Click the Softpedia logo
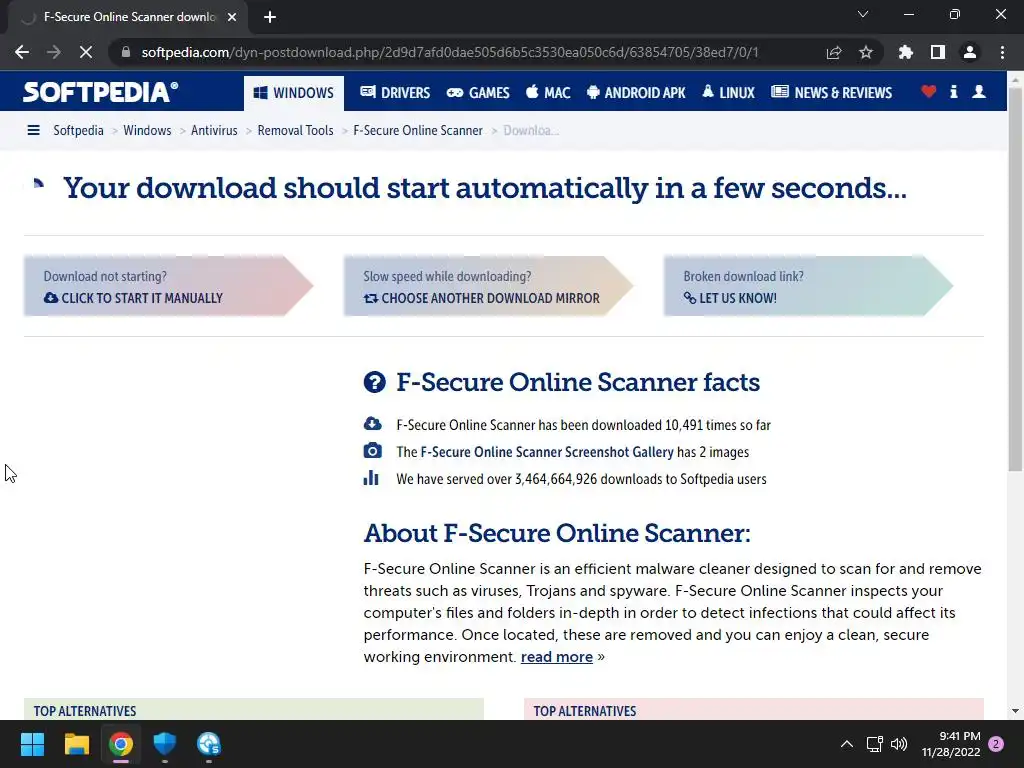Screen dimensions: 1024x768 click(101, 92)
